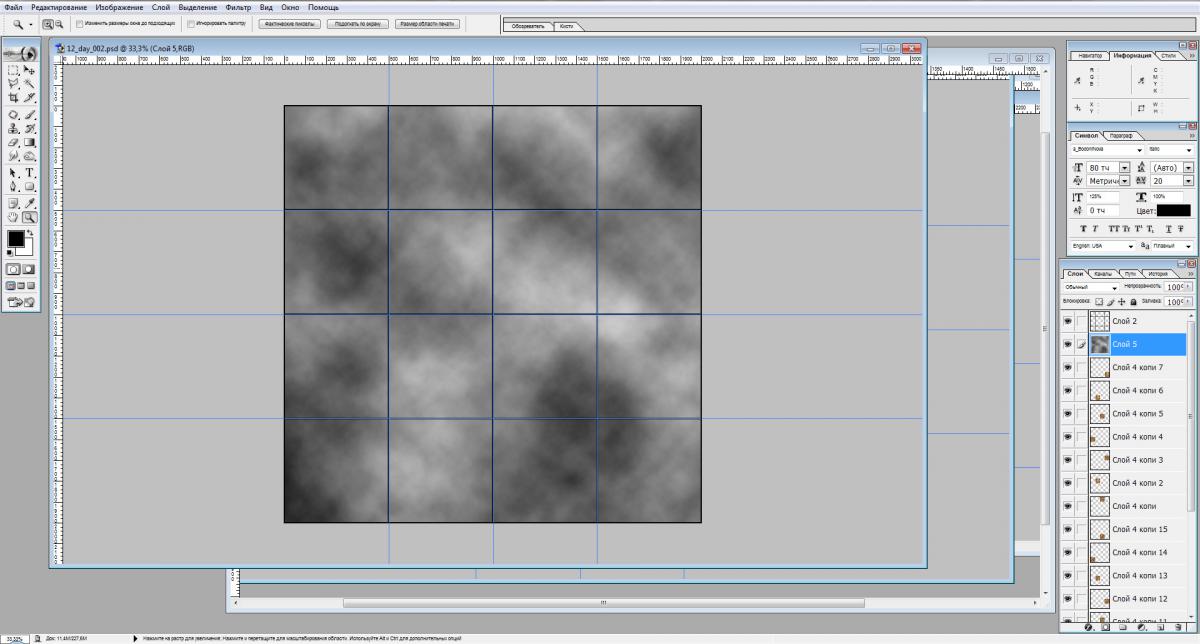Viewport: 1200px width, 644px height.
Task: Hide layer Слой 2 with eye icon
Action: coord(1068,321)
